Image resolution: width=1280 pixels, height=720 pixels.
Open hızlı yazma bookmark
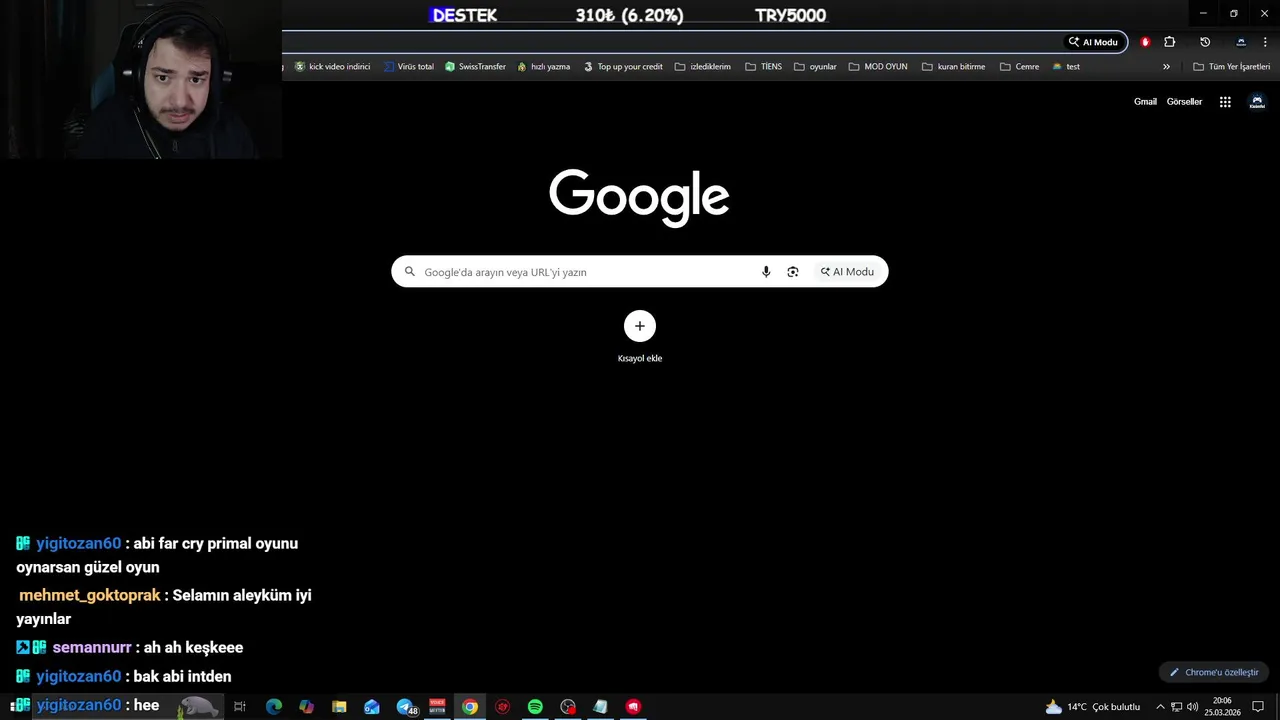click(543, 67)
